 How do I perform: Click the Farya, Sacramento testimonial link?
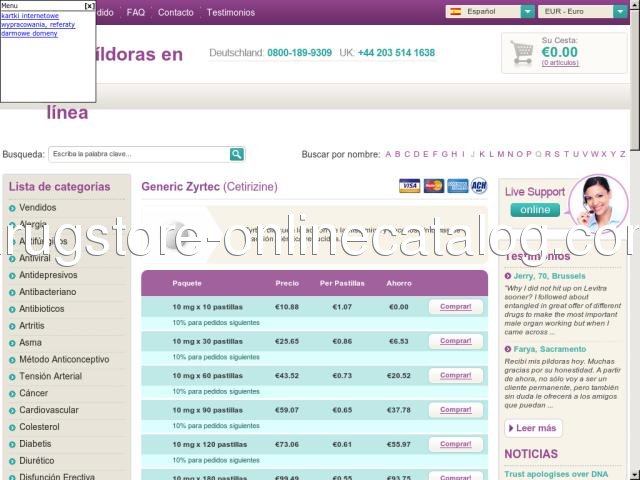pyautogui.click(x=550, y=349)
